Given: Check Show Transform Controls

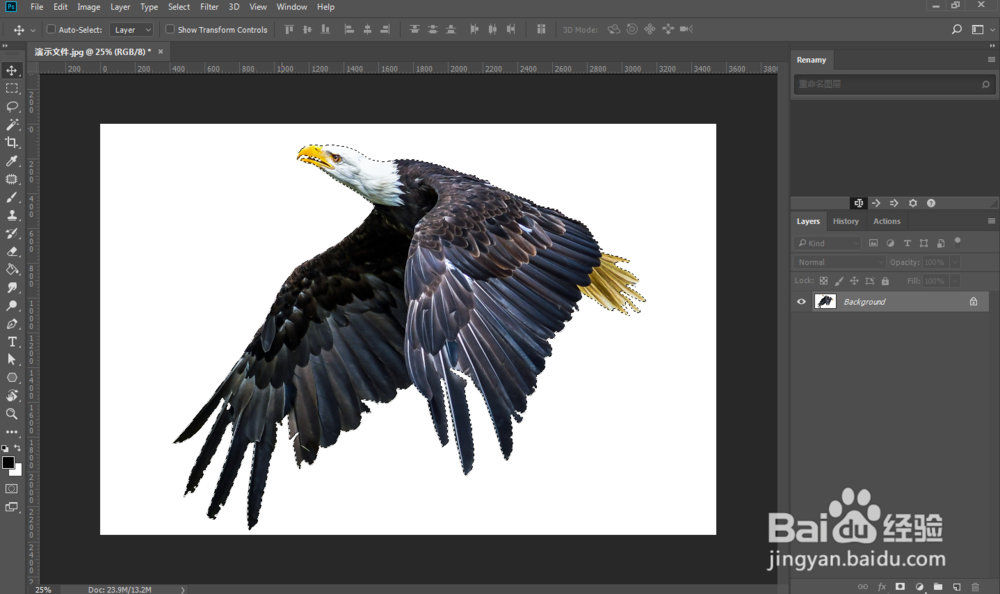Looking at the screenshot, I should (170, 29).
